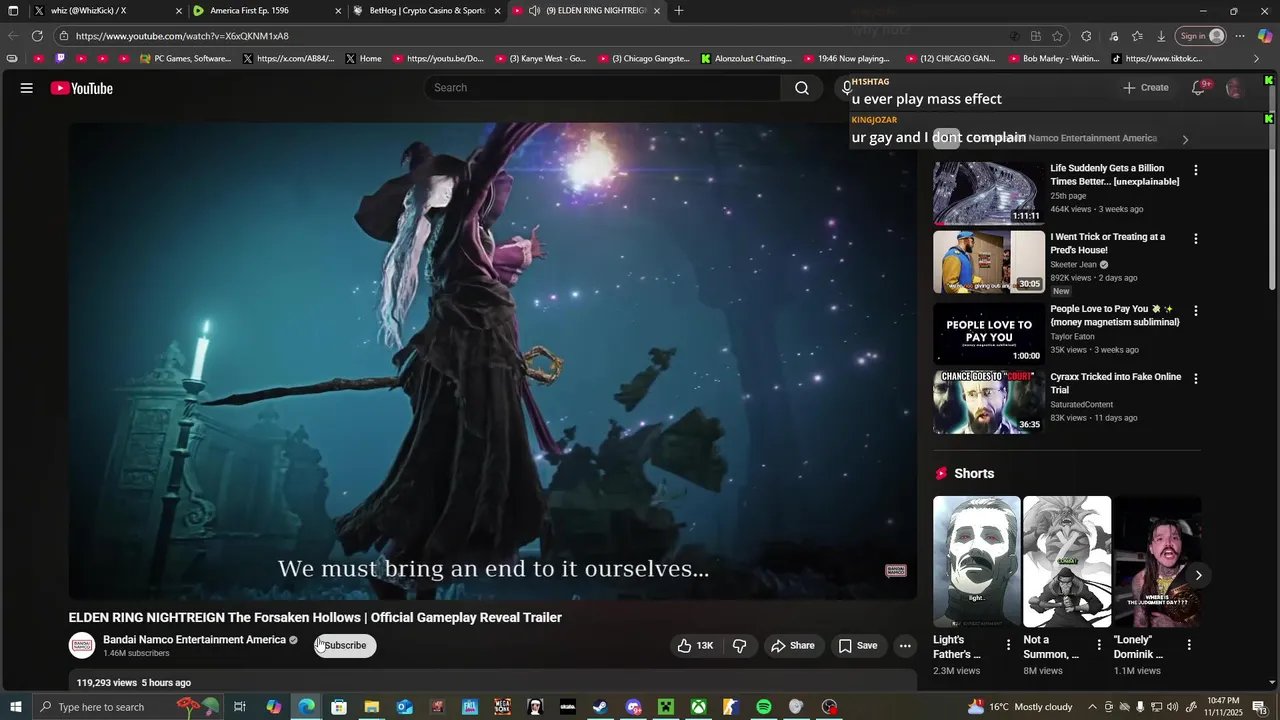Close the BetHog Crypto Casino tab
The image size is (1280, 720).
(x=497, y=11)
